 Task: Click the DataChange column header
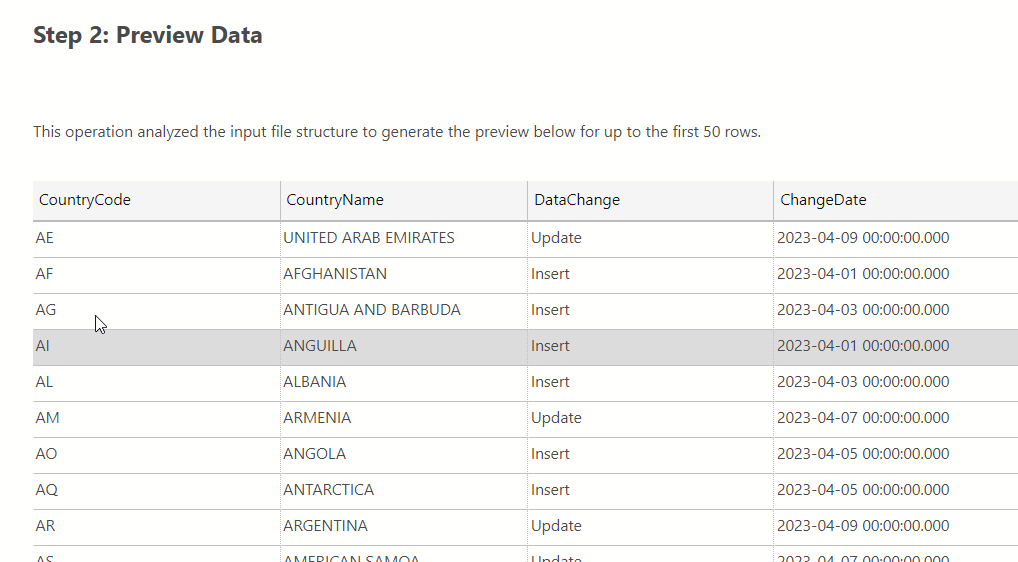tap(577, 200)
